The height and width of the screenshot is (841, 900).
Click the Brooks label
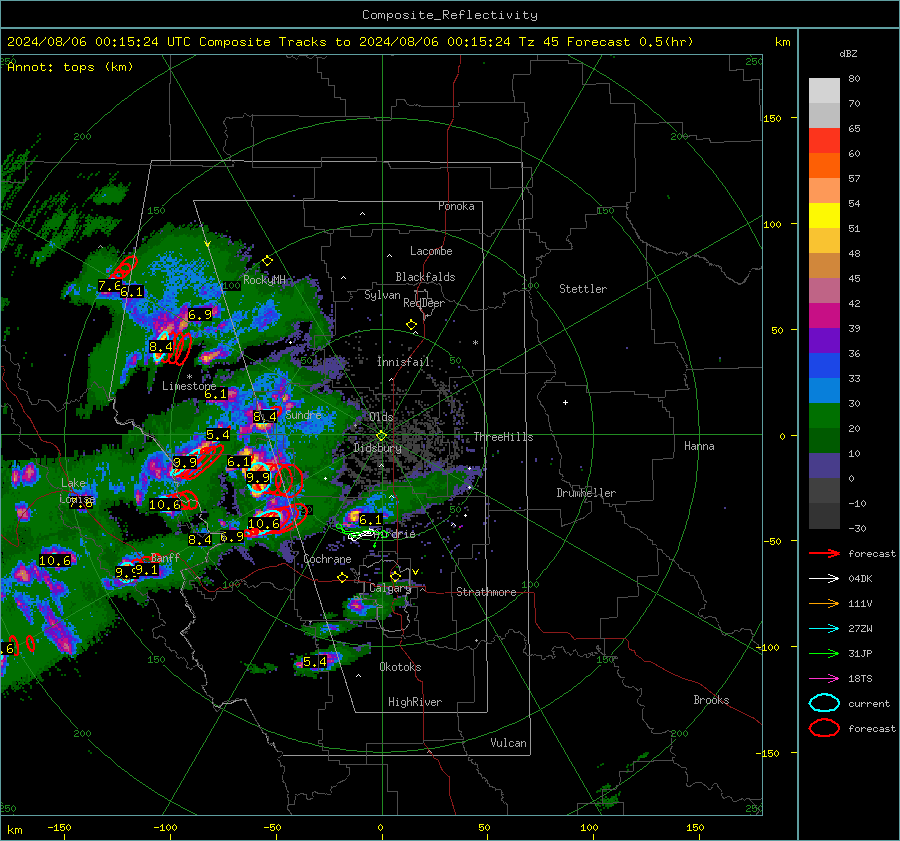(711, 700)
